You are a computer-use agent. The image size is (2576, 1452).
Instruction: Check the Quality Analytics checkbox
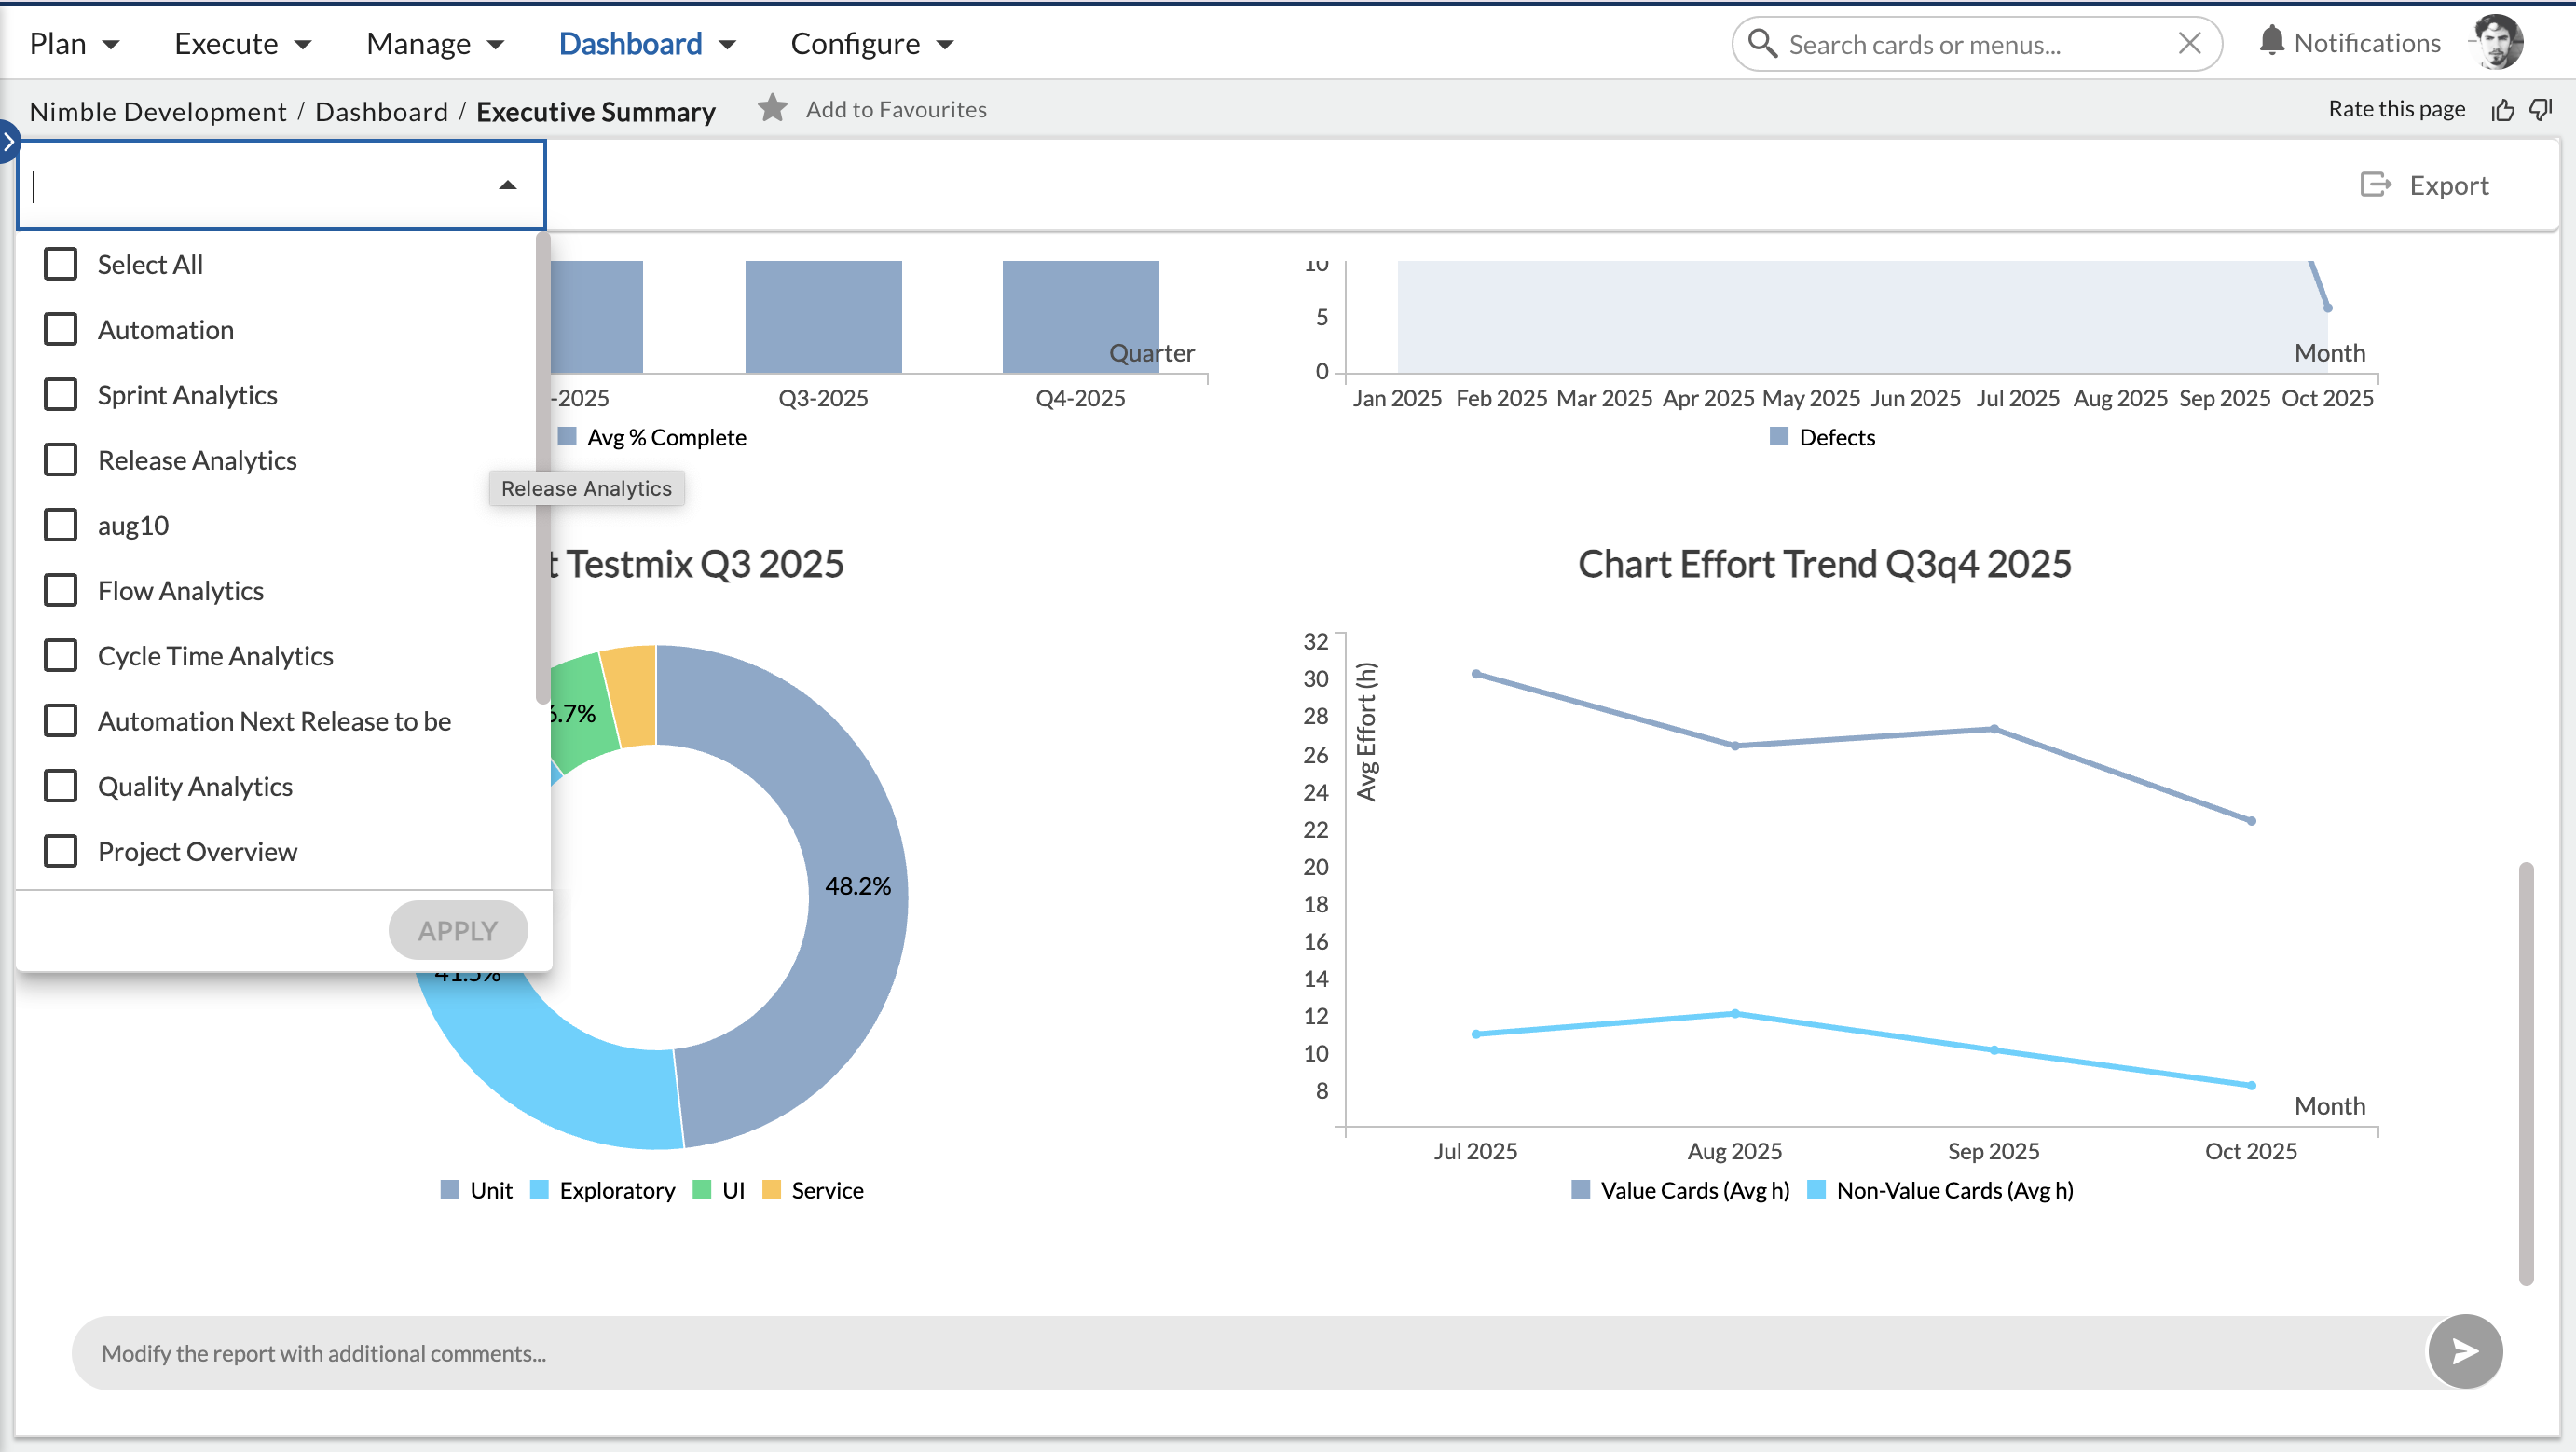click(x=61, y=786)
